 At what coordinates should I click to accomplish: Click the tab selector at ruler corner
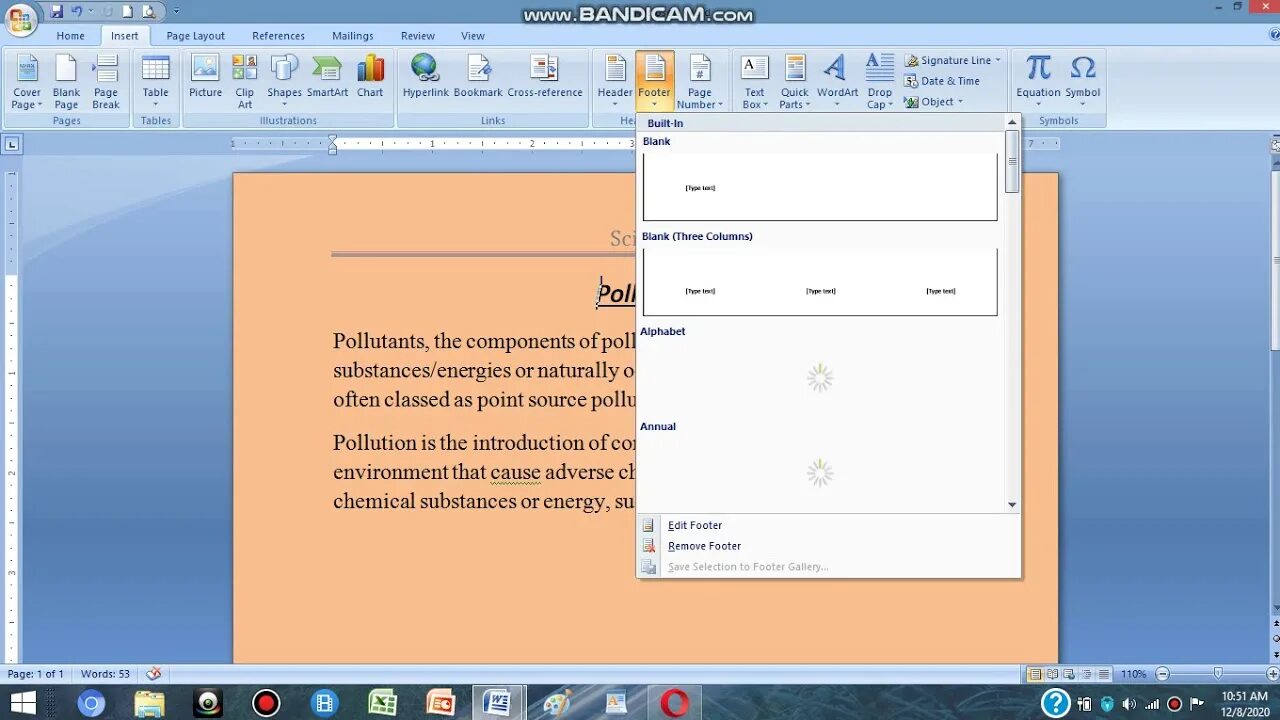pos(12,145)
